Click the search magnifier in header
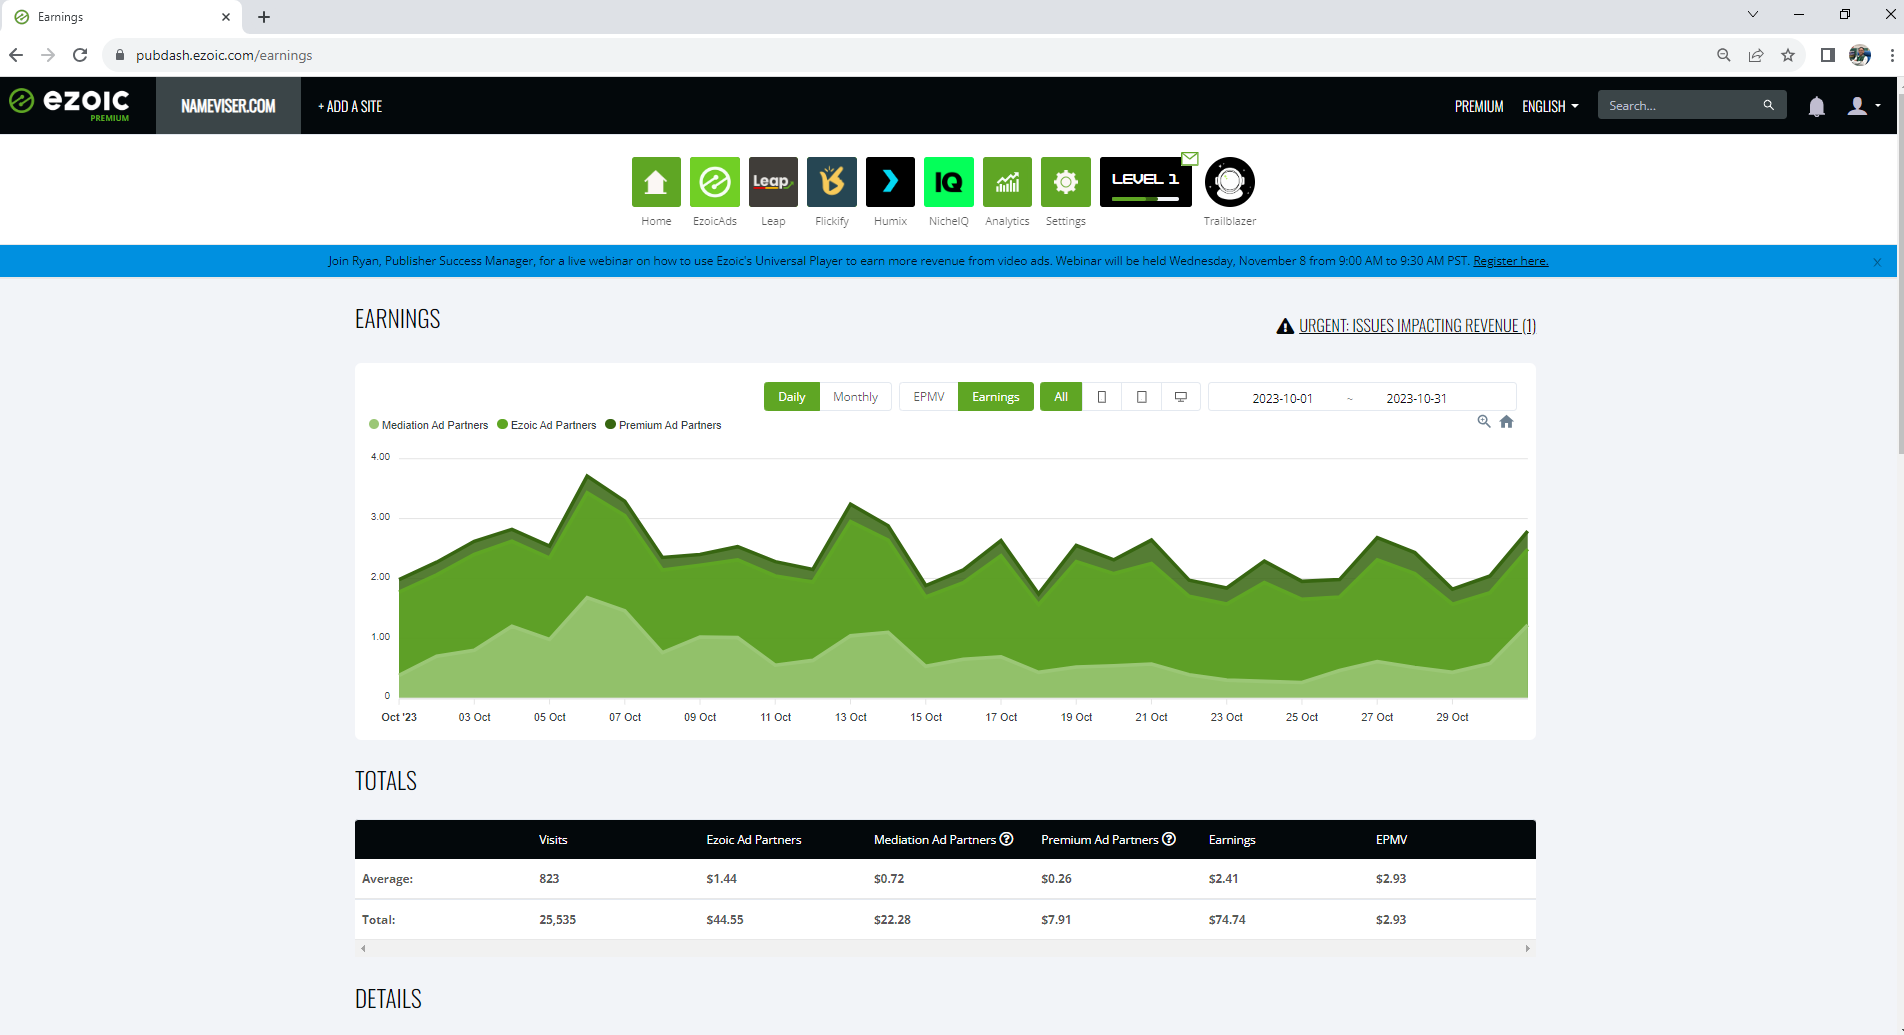 pos(1768,105)
